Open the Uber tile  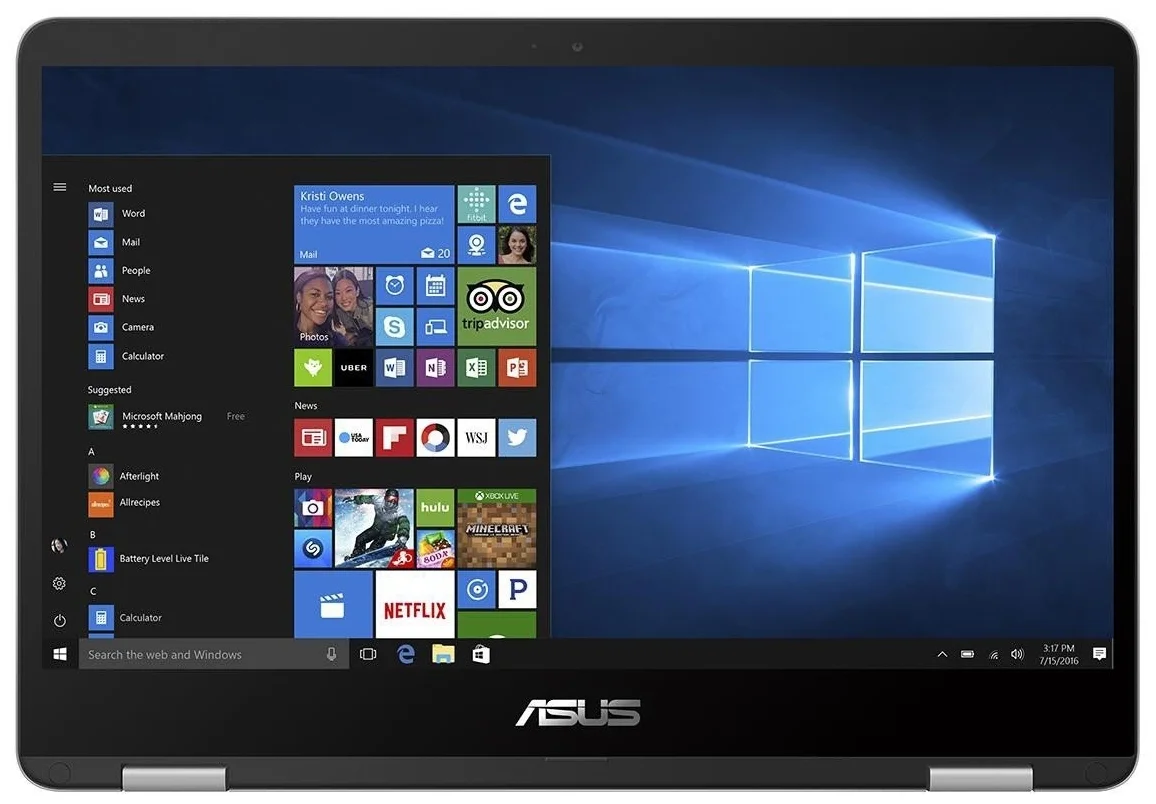coord(354,368)
